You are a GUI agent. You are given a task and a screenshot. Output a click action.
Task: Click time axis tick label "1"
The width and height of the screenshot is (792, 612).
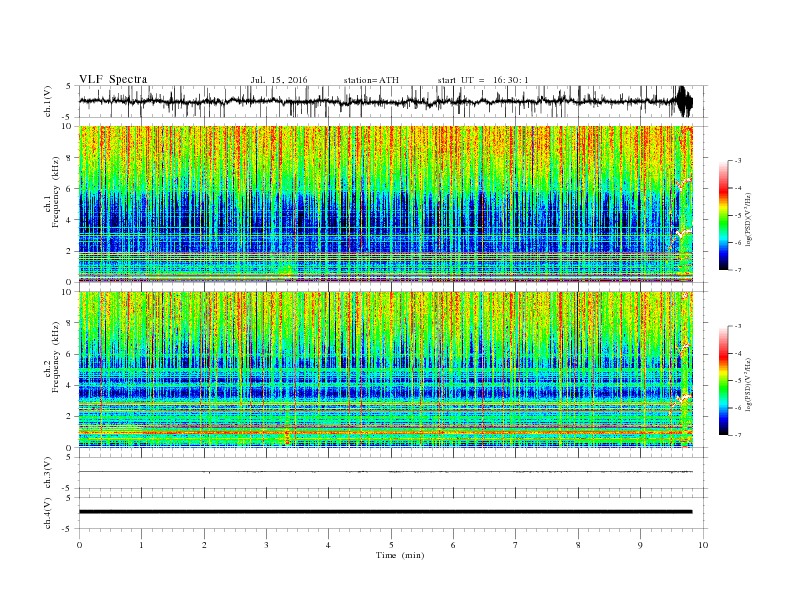pyautogui.click(x=141, y=545)
